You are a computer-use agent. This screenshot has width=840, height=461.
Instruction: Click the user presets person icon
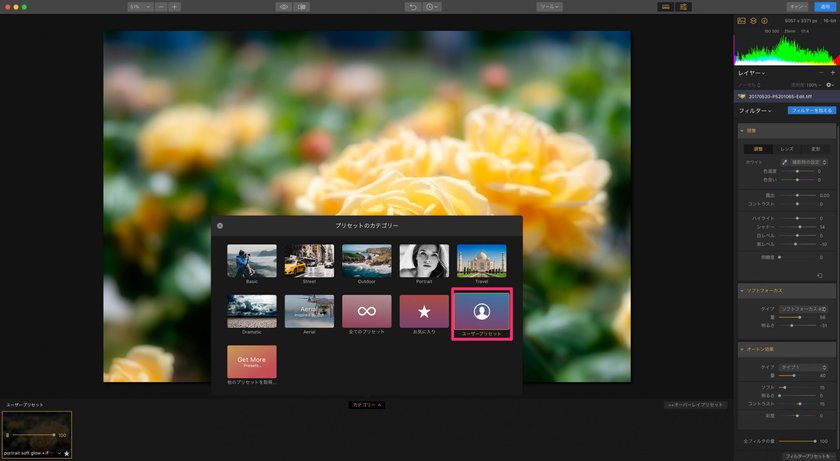point(482,311)
